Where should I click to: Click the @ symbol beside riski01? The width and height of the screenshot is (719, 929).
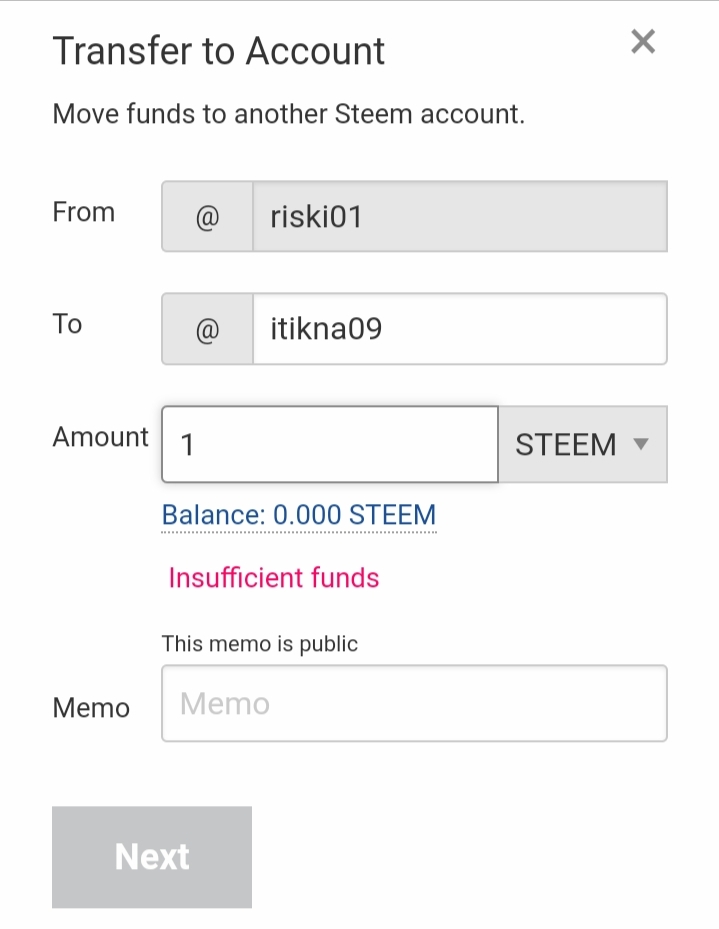click(x=207, y=217)
